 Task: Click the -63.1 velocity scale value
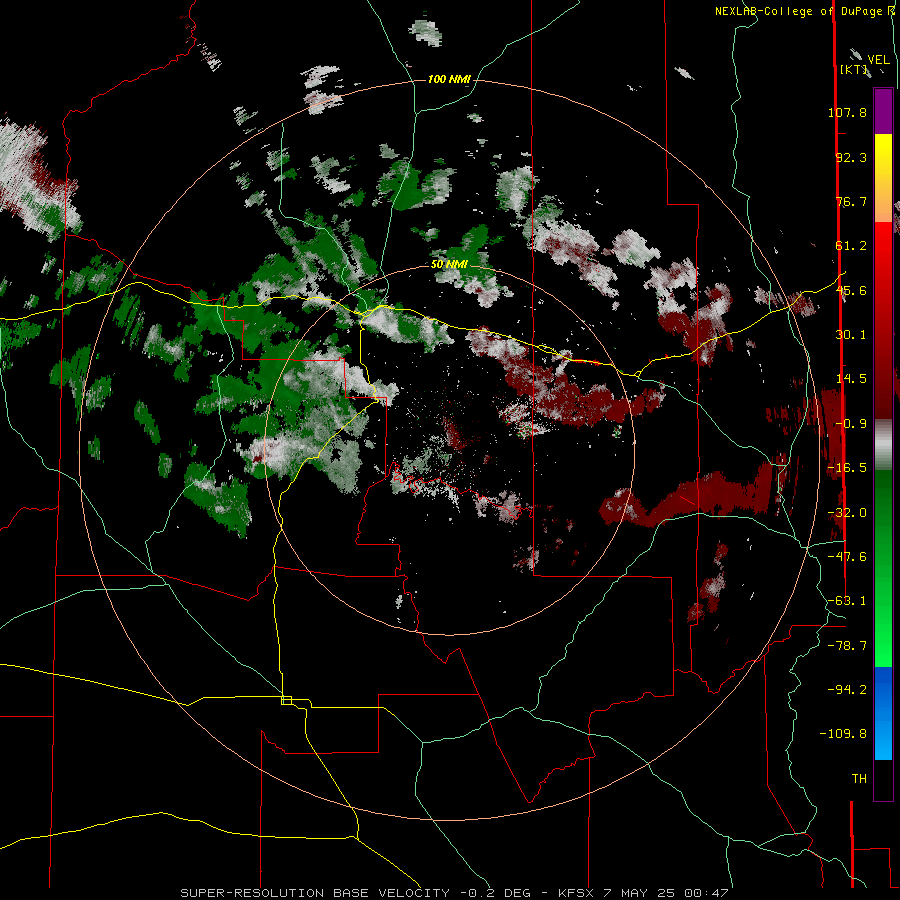[847, 601]
